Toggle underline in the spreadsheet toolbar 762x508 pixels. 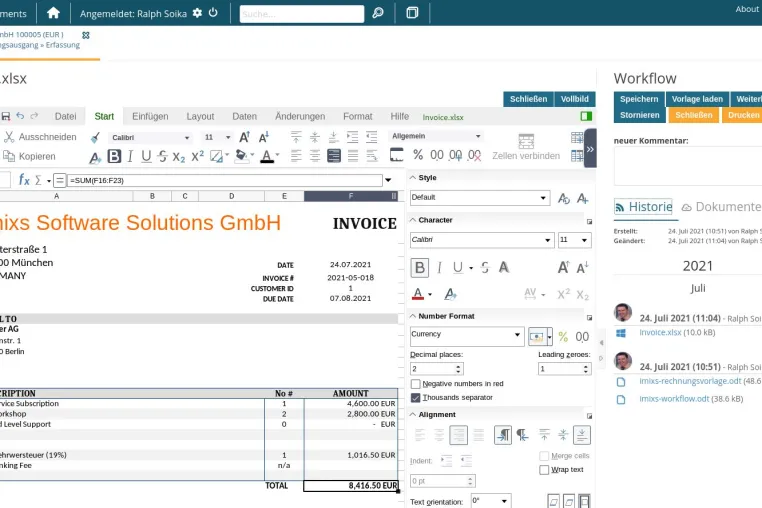pyautogui.click(x=146, y=156)
